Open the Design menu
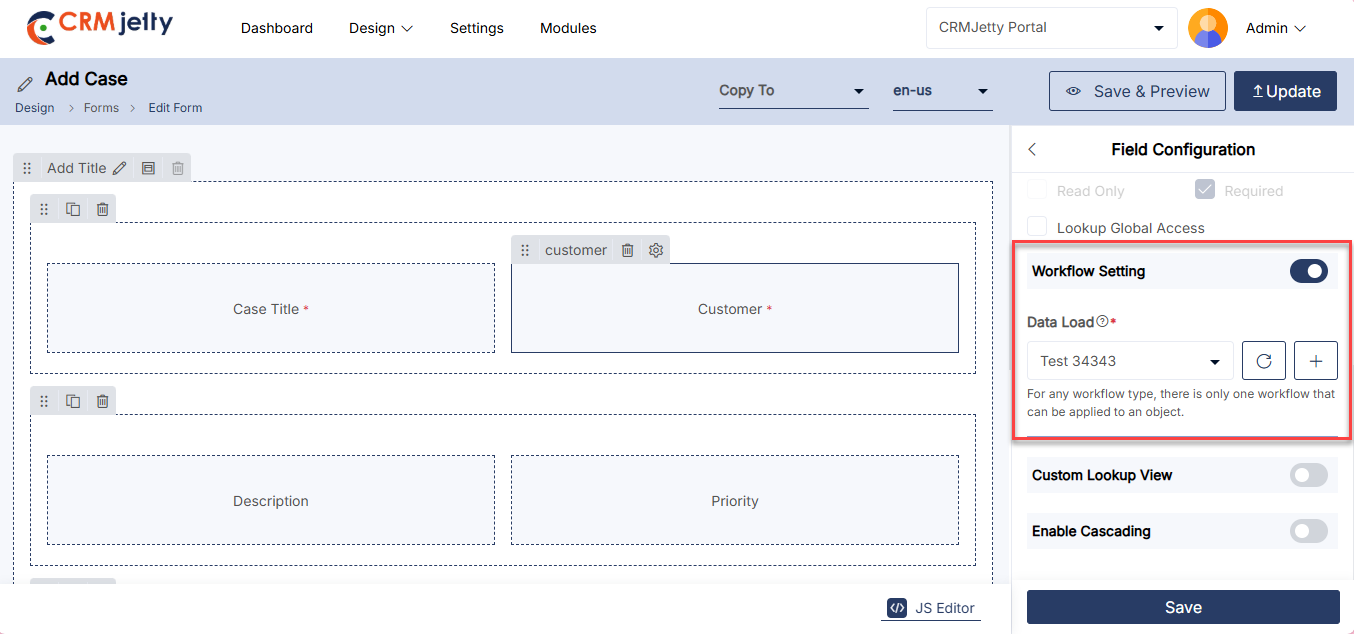 click(x=380, y=28)
